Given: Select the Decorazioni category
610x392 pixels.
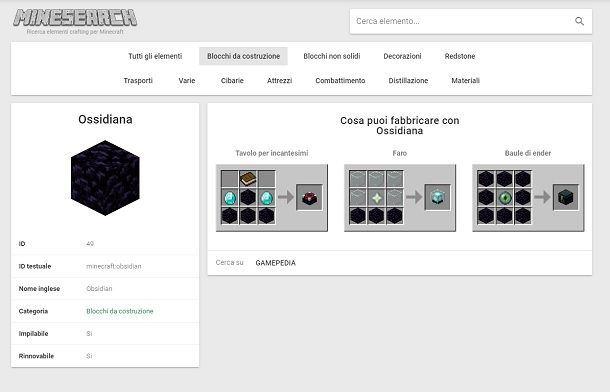Looking at the screenshot, I should coord(402,56).
